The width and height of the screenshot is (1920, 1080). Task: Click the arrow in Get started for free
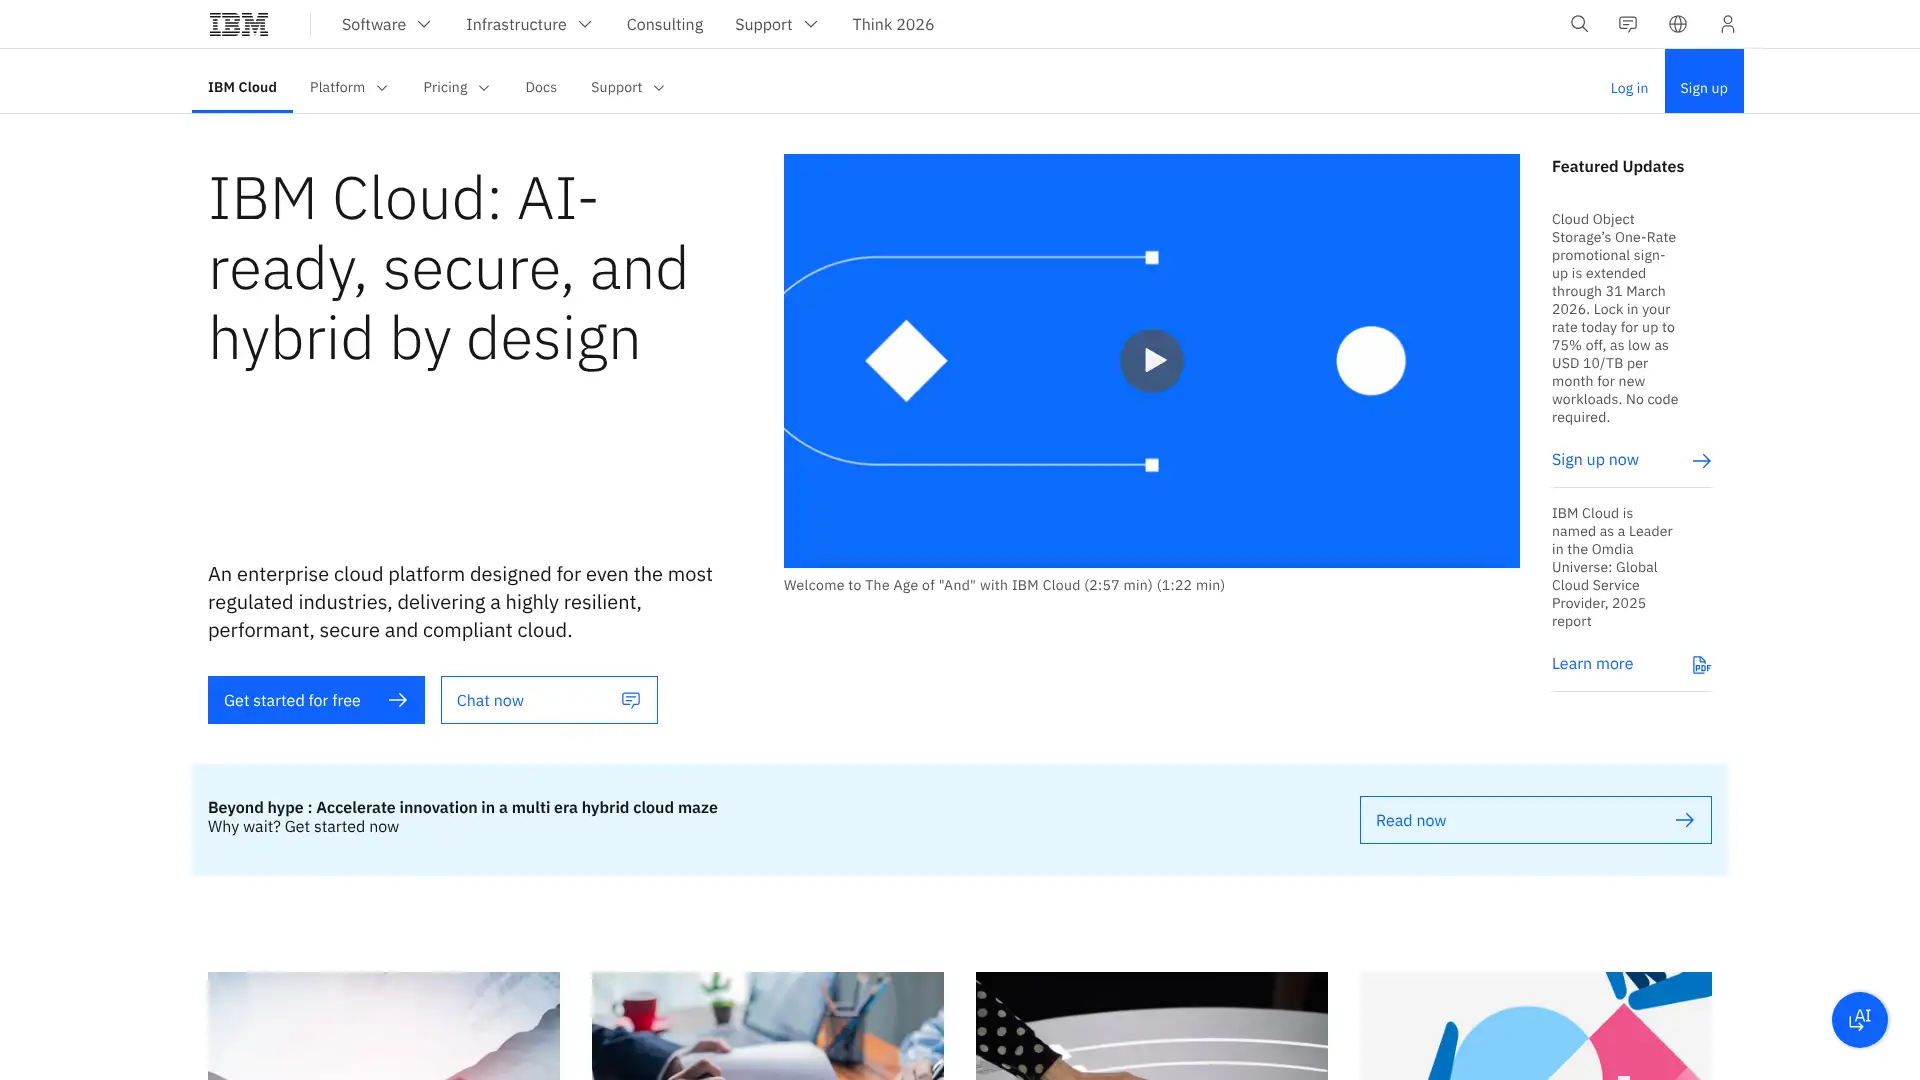[398, 700]
